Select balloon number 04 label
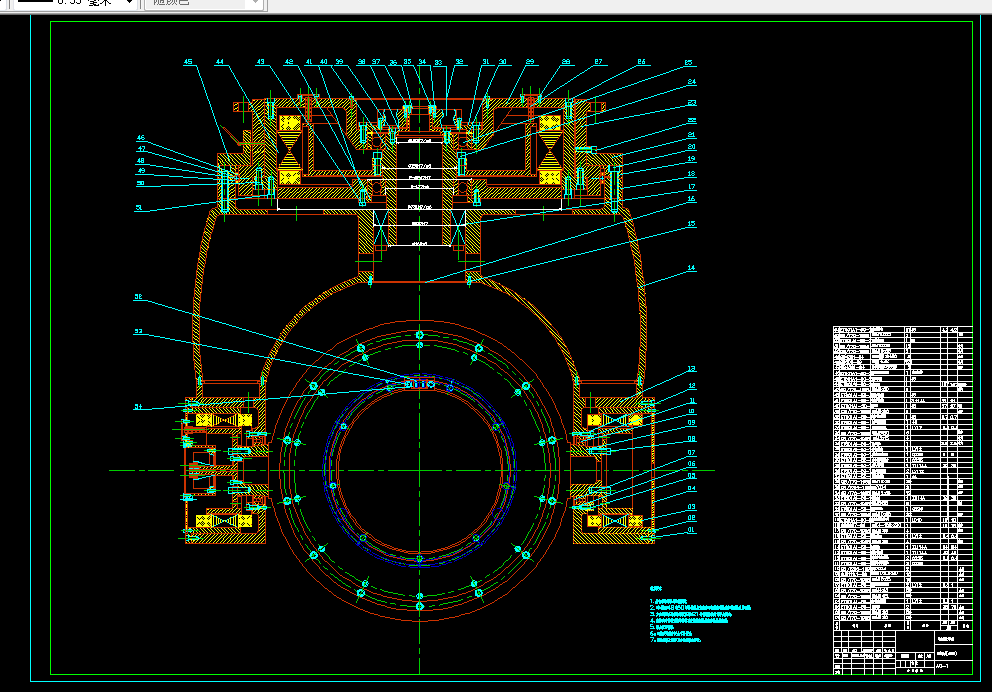Screen dimensions: 992x692 click(691, 488)
